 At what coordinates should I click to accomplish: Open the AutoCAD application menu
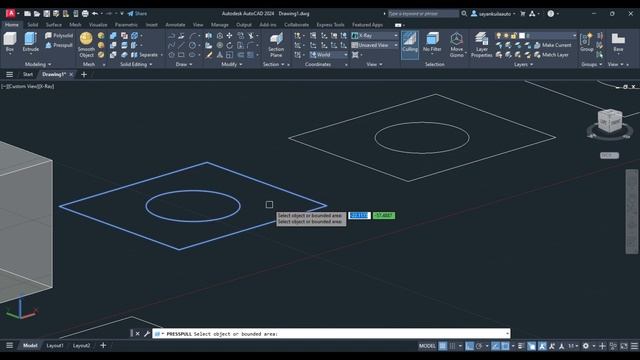click(x=11, y=13)
